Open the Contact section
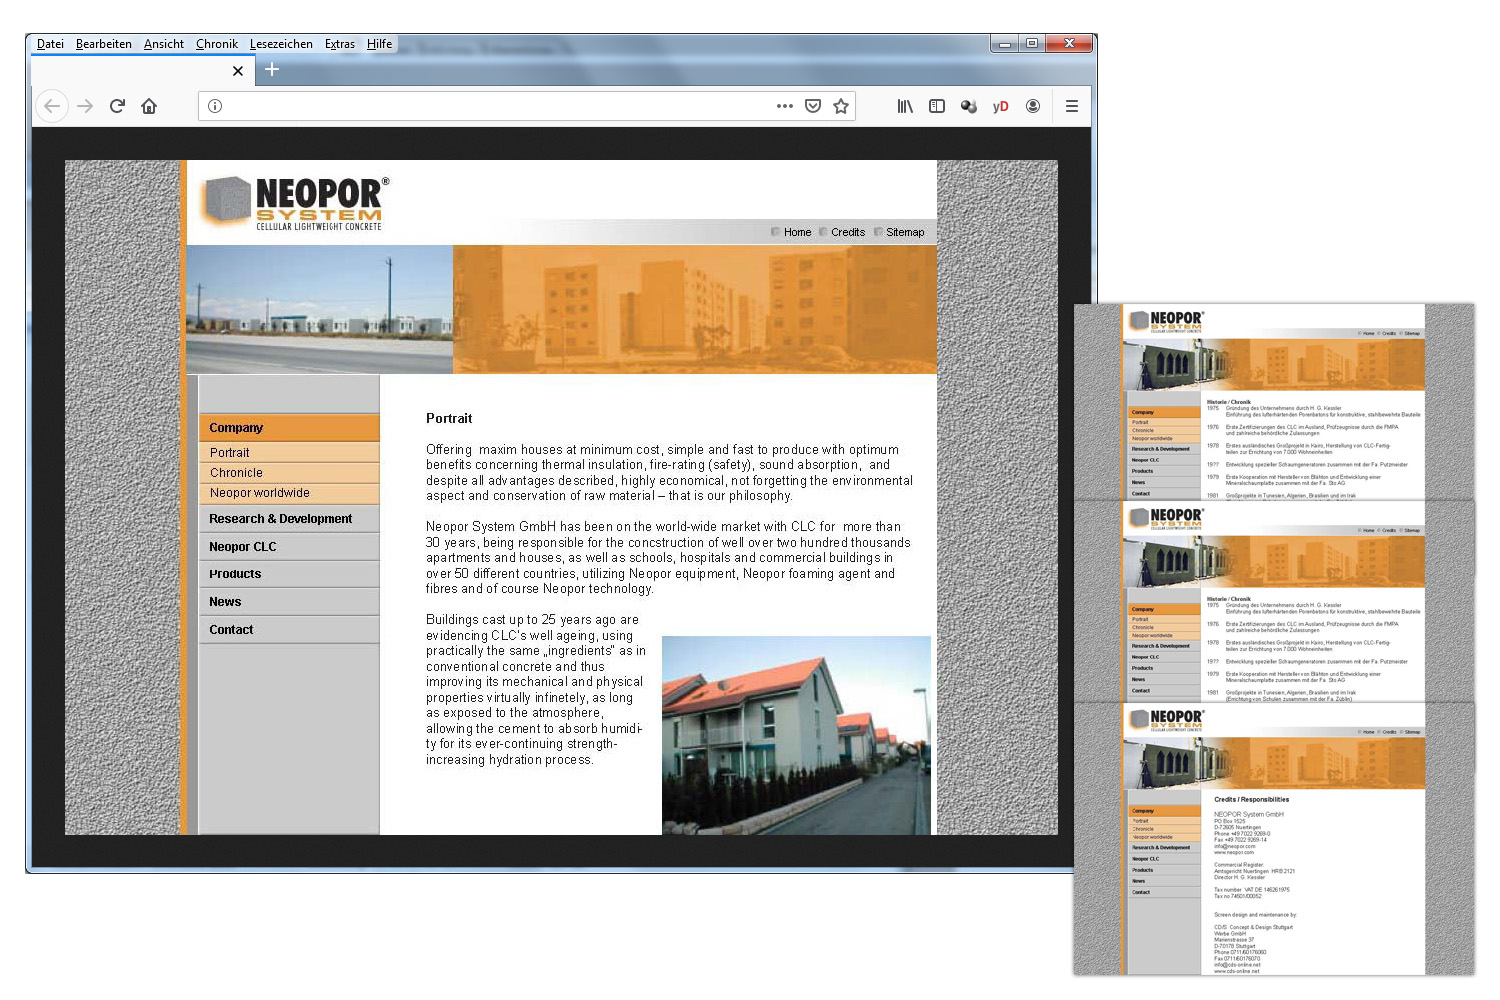Image resolution: width=1500 pixels, height=1000 pixels. tap(231, 629)
